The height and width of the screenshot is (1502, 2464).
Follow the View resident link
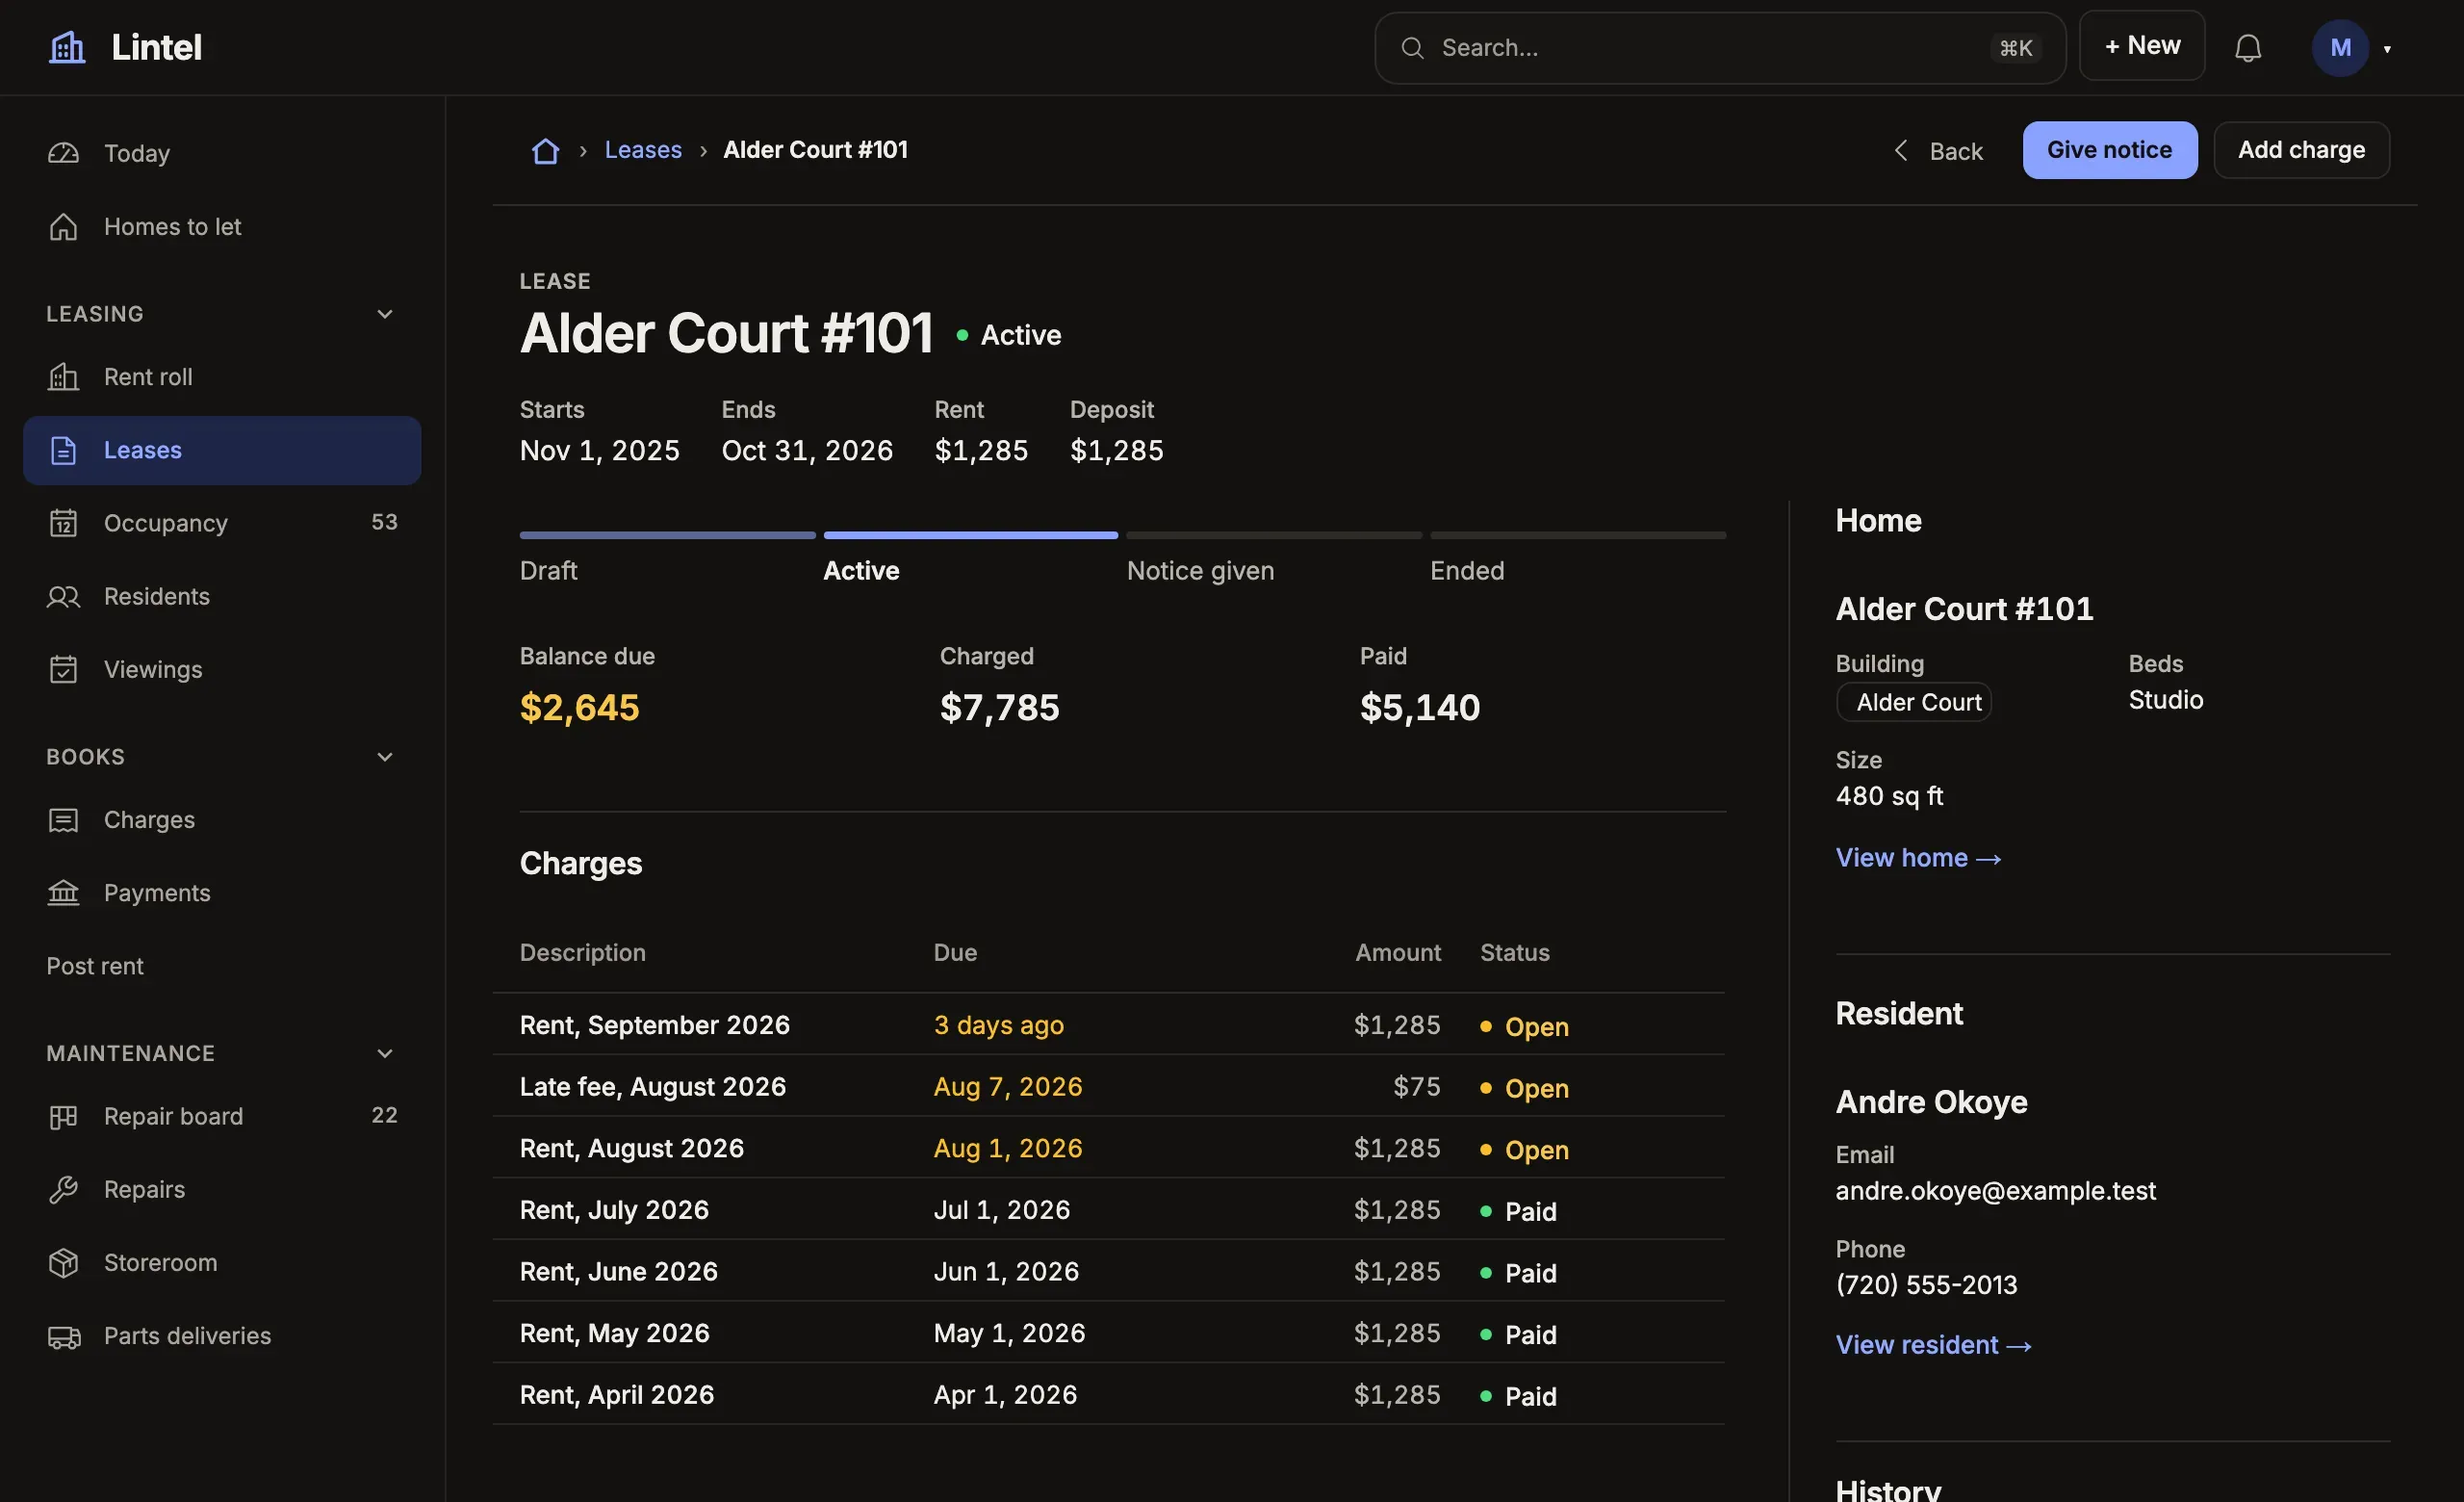(x=1933, y=1345)
